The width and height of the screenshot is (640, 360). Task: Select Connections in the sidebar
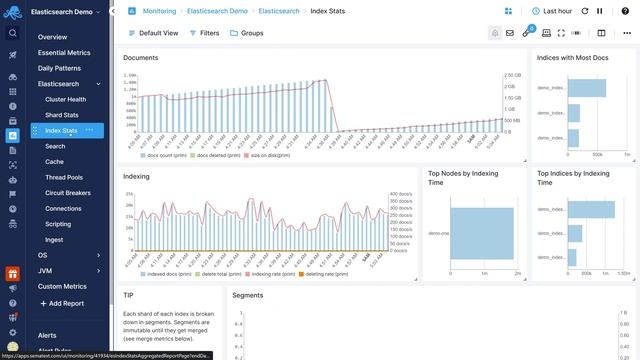coord(63,208)
